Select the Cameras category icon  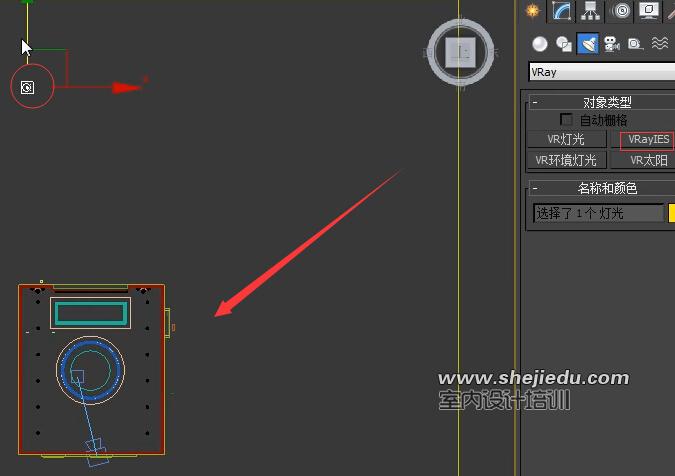pos(612,43)
